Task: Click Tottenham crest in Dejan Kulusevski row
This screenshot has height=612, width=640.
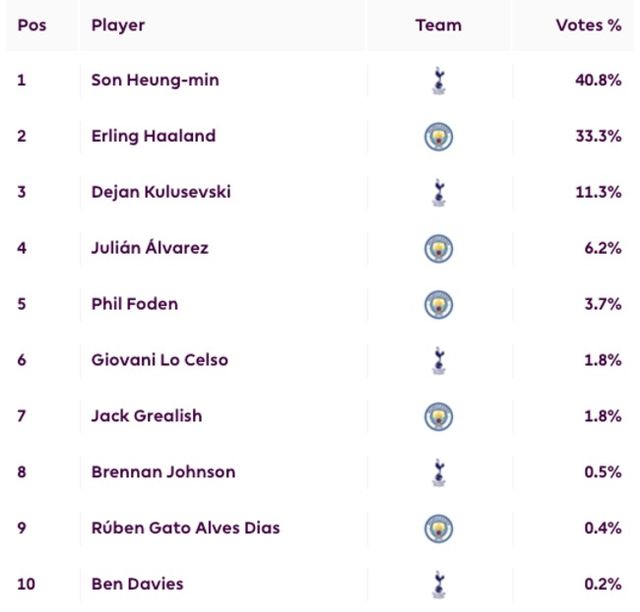Action: click(437, 192)
